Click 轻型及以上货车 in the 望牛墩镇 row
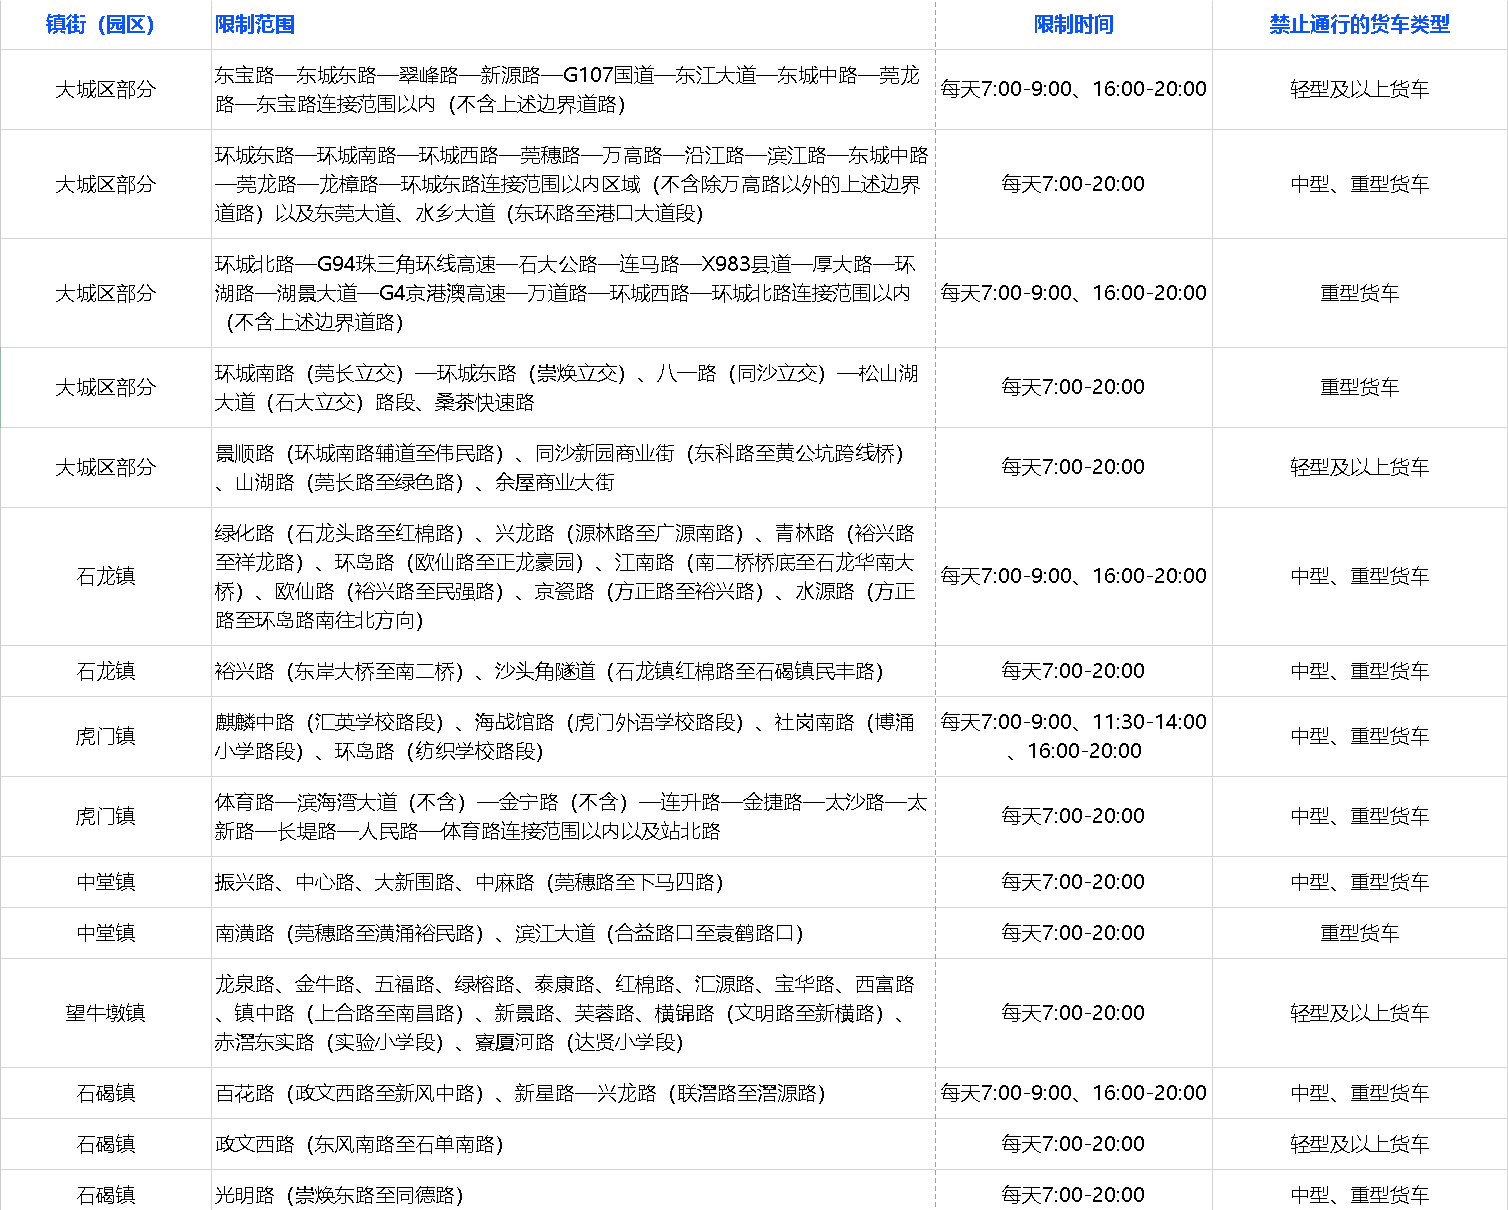Screen dimensions: 1508x1210 coord(1359,1013)
